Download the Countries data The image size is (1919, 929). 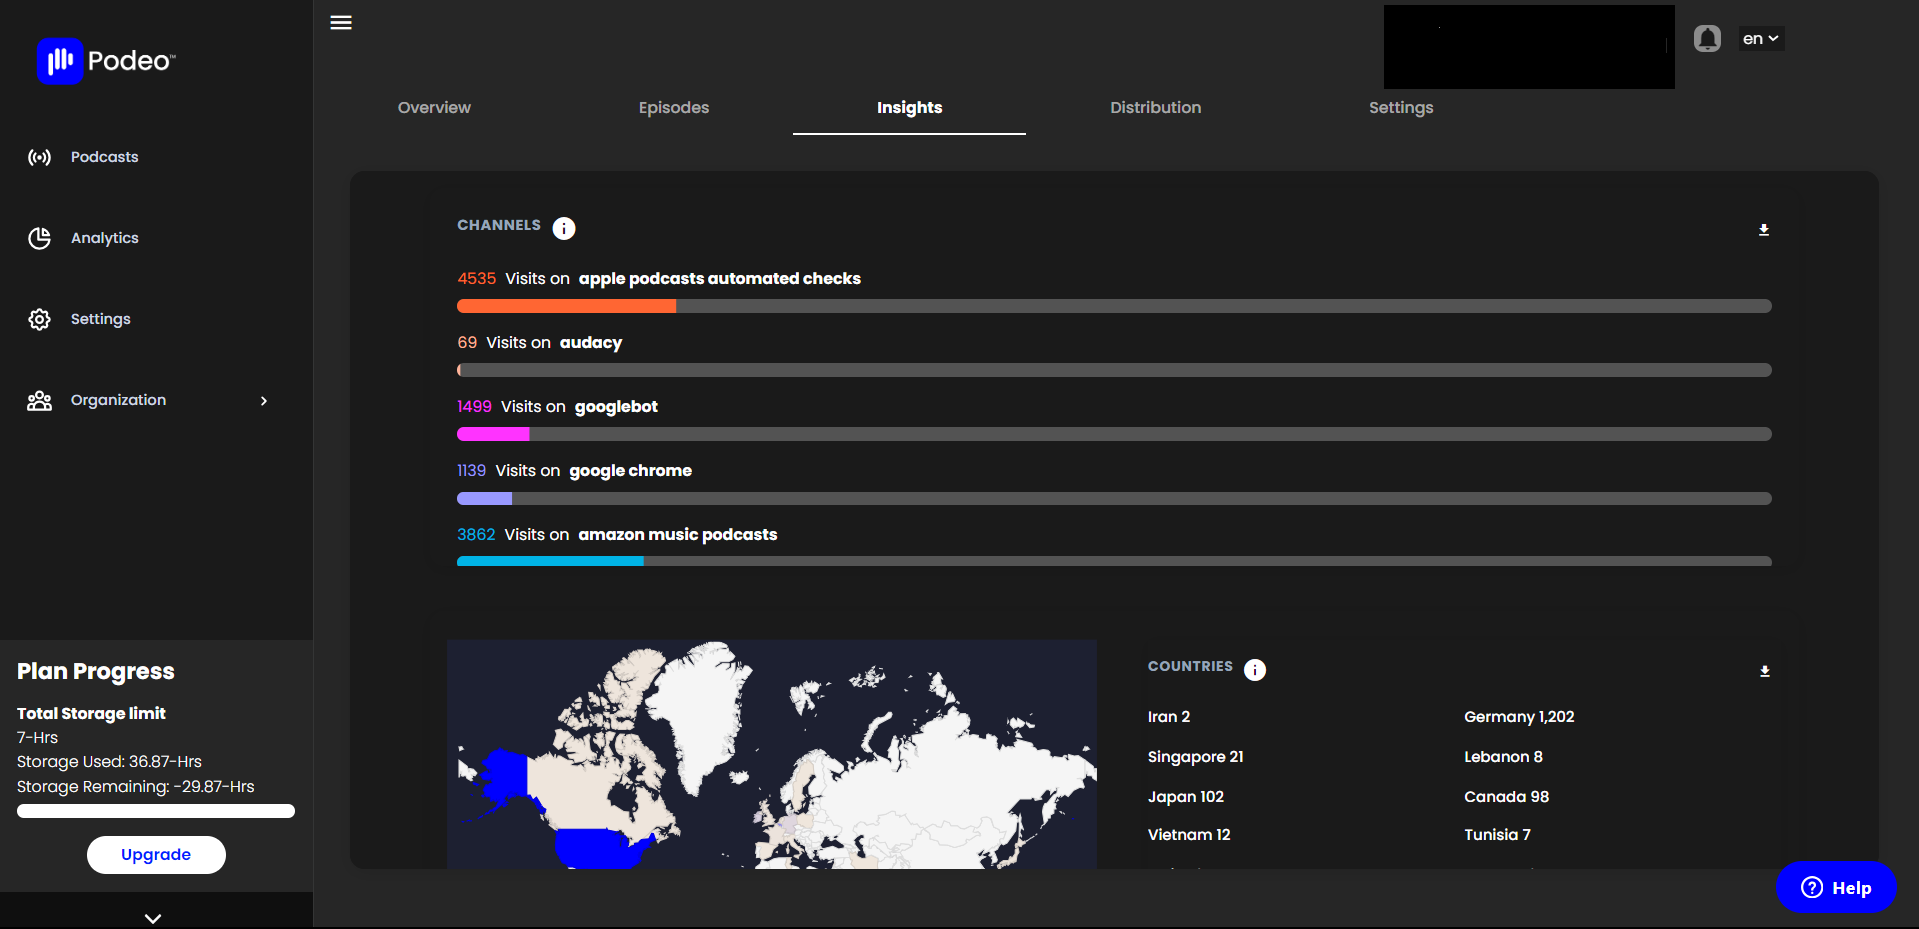1765,671
